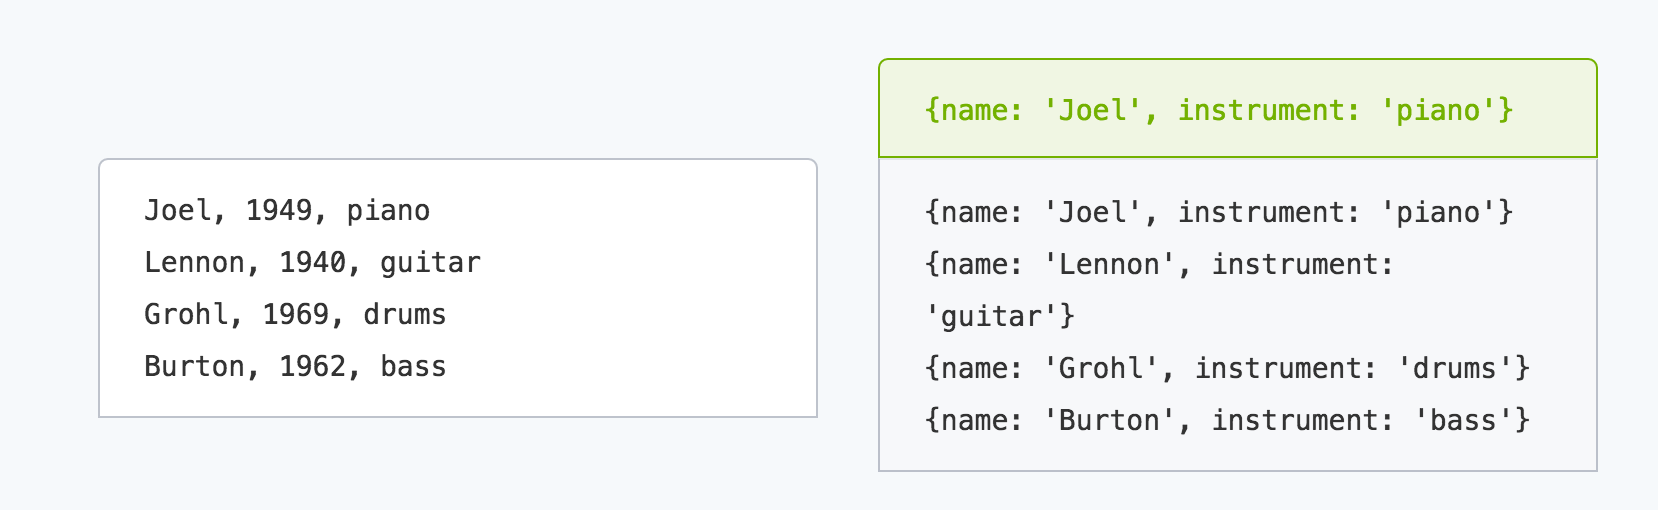Click 'Burton' in the output object list
This screenshot has width=1658, height=510.
coord(1109,420)
